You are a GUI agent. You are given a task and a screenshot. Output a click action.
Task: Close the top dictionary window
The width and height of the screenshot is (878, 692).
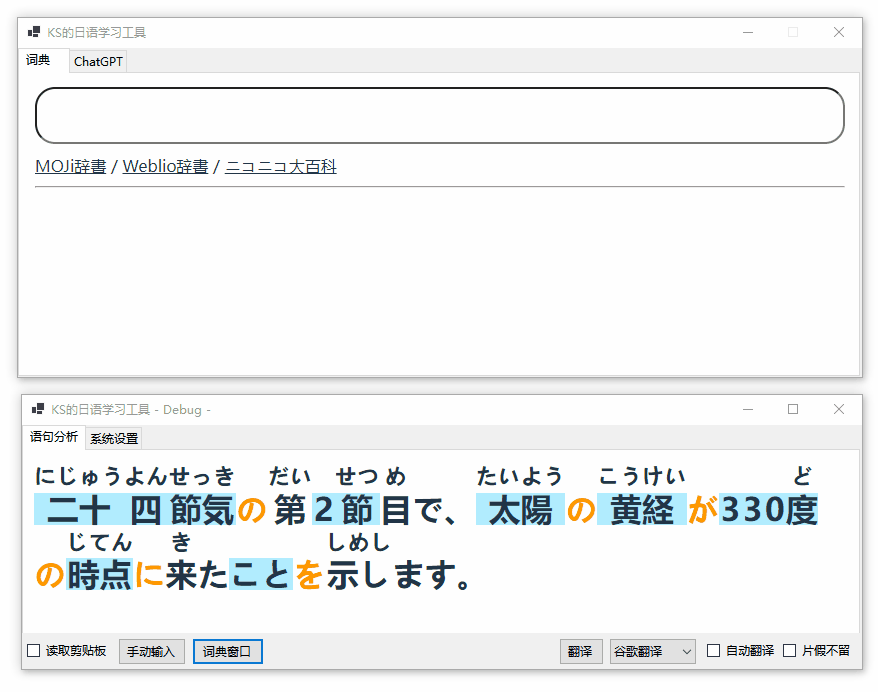pos(839,32)
